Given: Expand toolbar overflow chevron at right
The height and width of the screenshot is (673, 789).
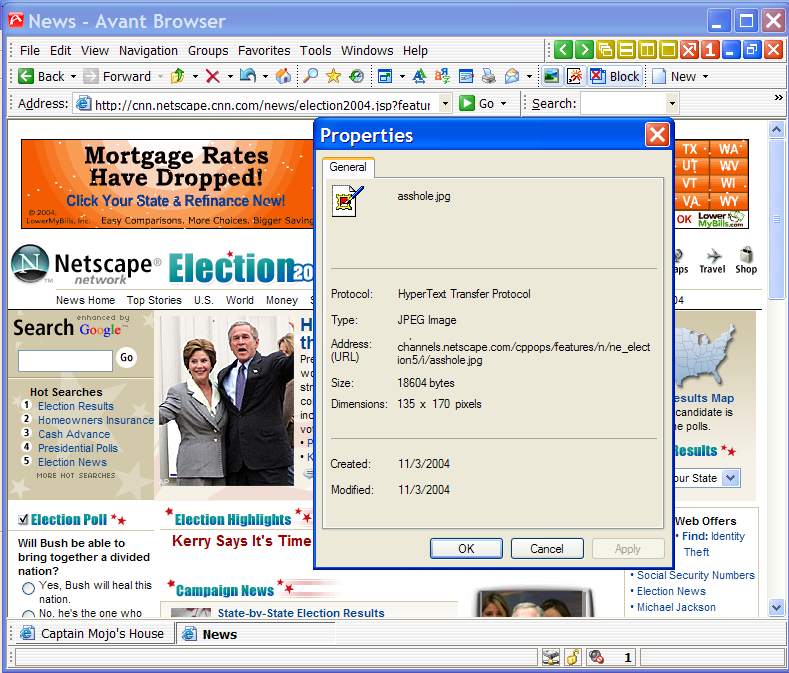Looking at the screenshot, I should pyautogui.click(x=778, y=98).
